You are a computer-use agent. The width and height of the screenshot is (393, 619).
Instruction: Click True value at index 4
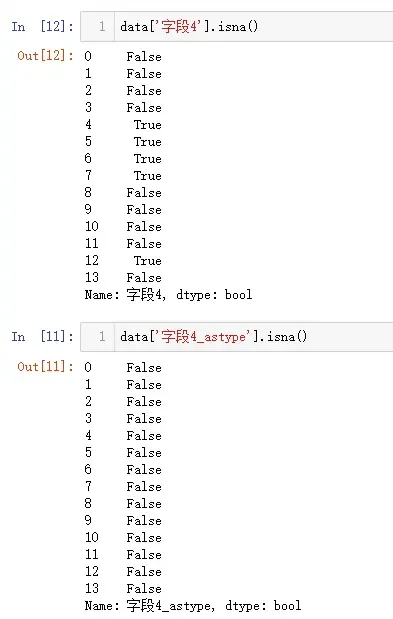pyautogui.click(x=148, y=125)
